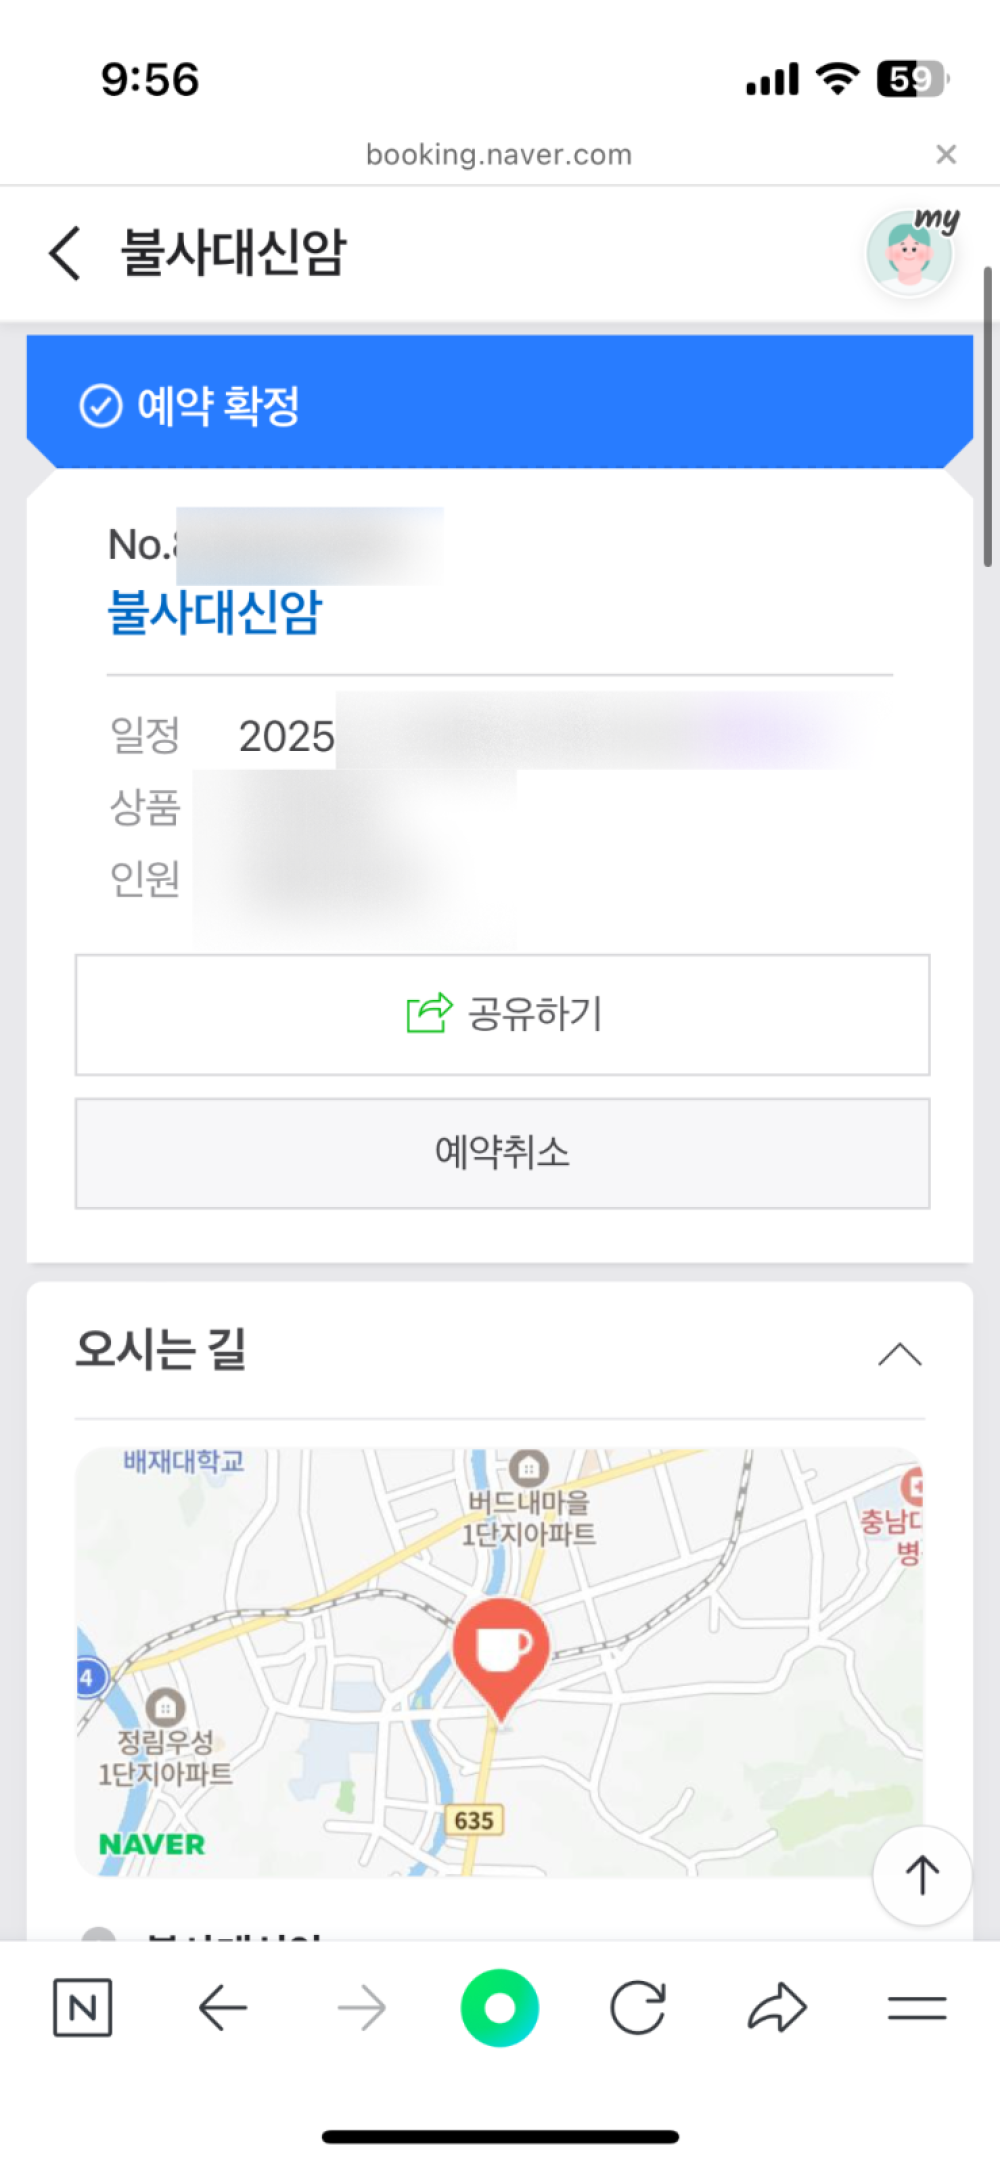Click the 공유하기 share button

tap(502, 1015)
